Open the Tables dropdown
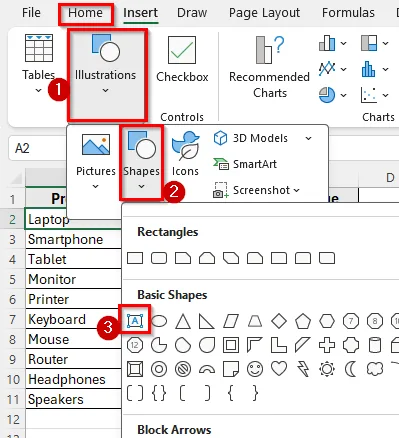Screen dimensions: 399x438 (x=39, y=63)
